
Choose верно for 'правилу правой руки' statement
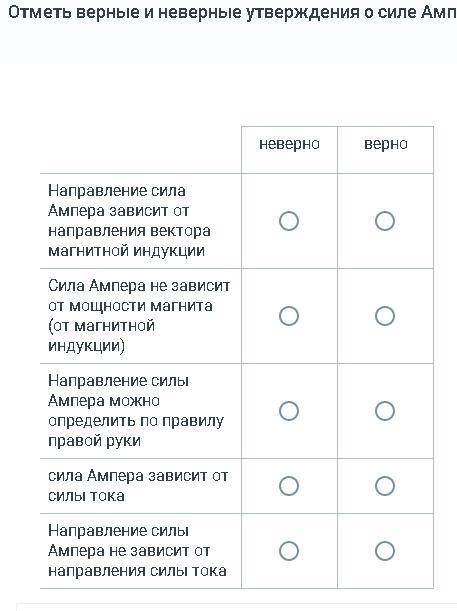tap(385, 411)
